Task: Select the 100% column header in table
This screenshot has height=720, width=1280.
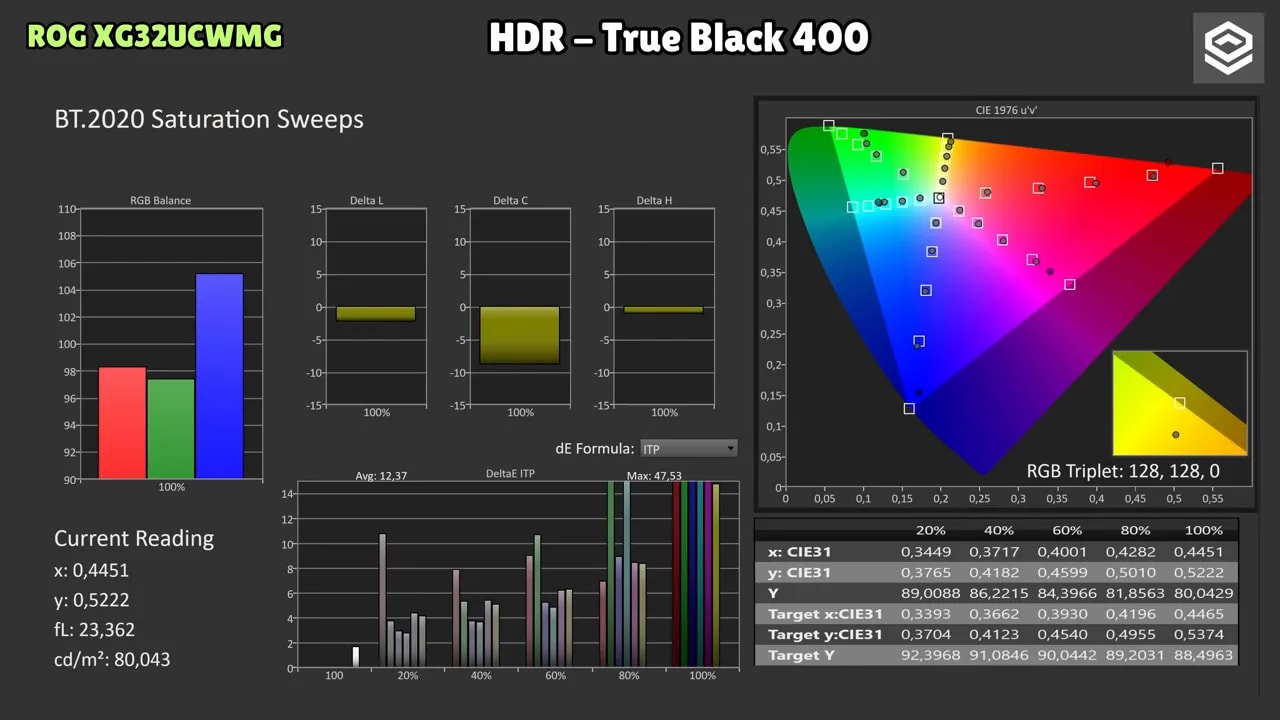Action: coord(1204,530)
